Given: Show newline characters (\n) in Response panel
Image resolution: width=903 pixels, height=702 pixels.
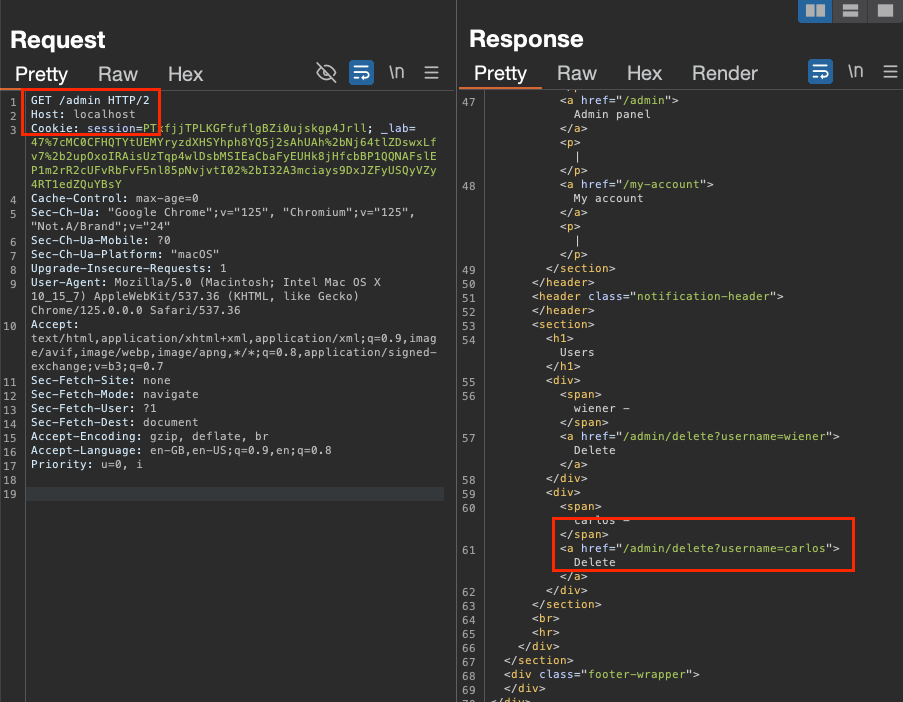Looking at the screenshot, I should pyautogui.click(x=856, y=72).
